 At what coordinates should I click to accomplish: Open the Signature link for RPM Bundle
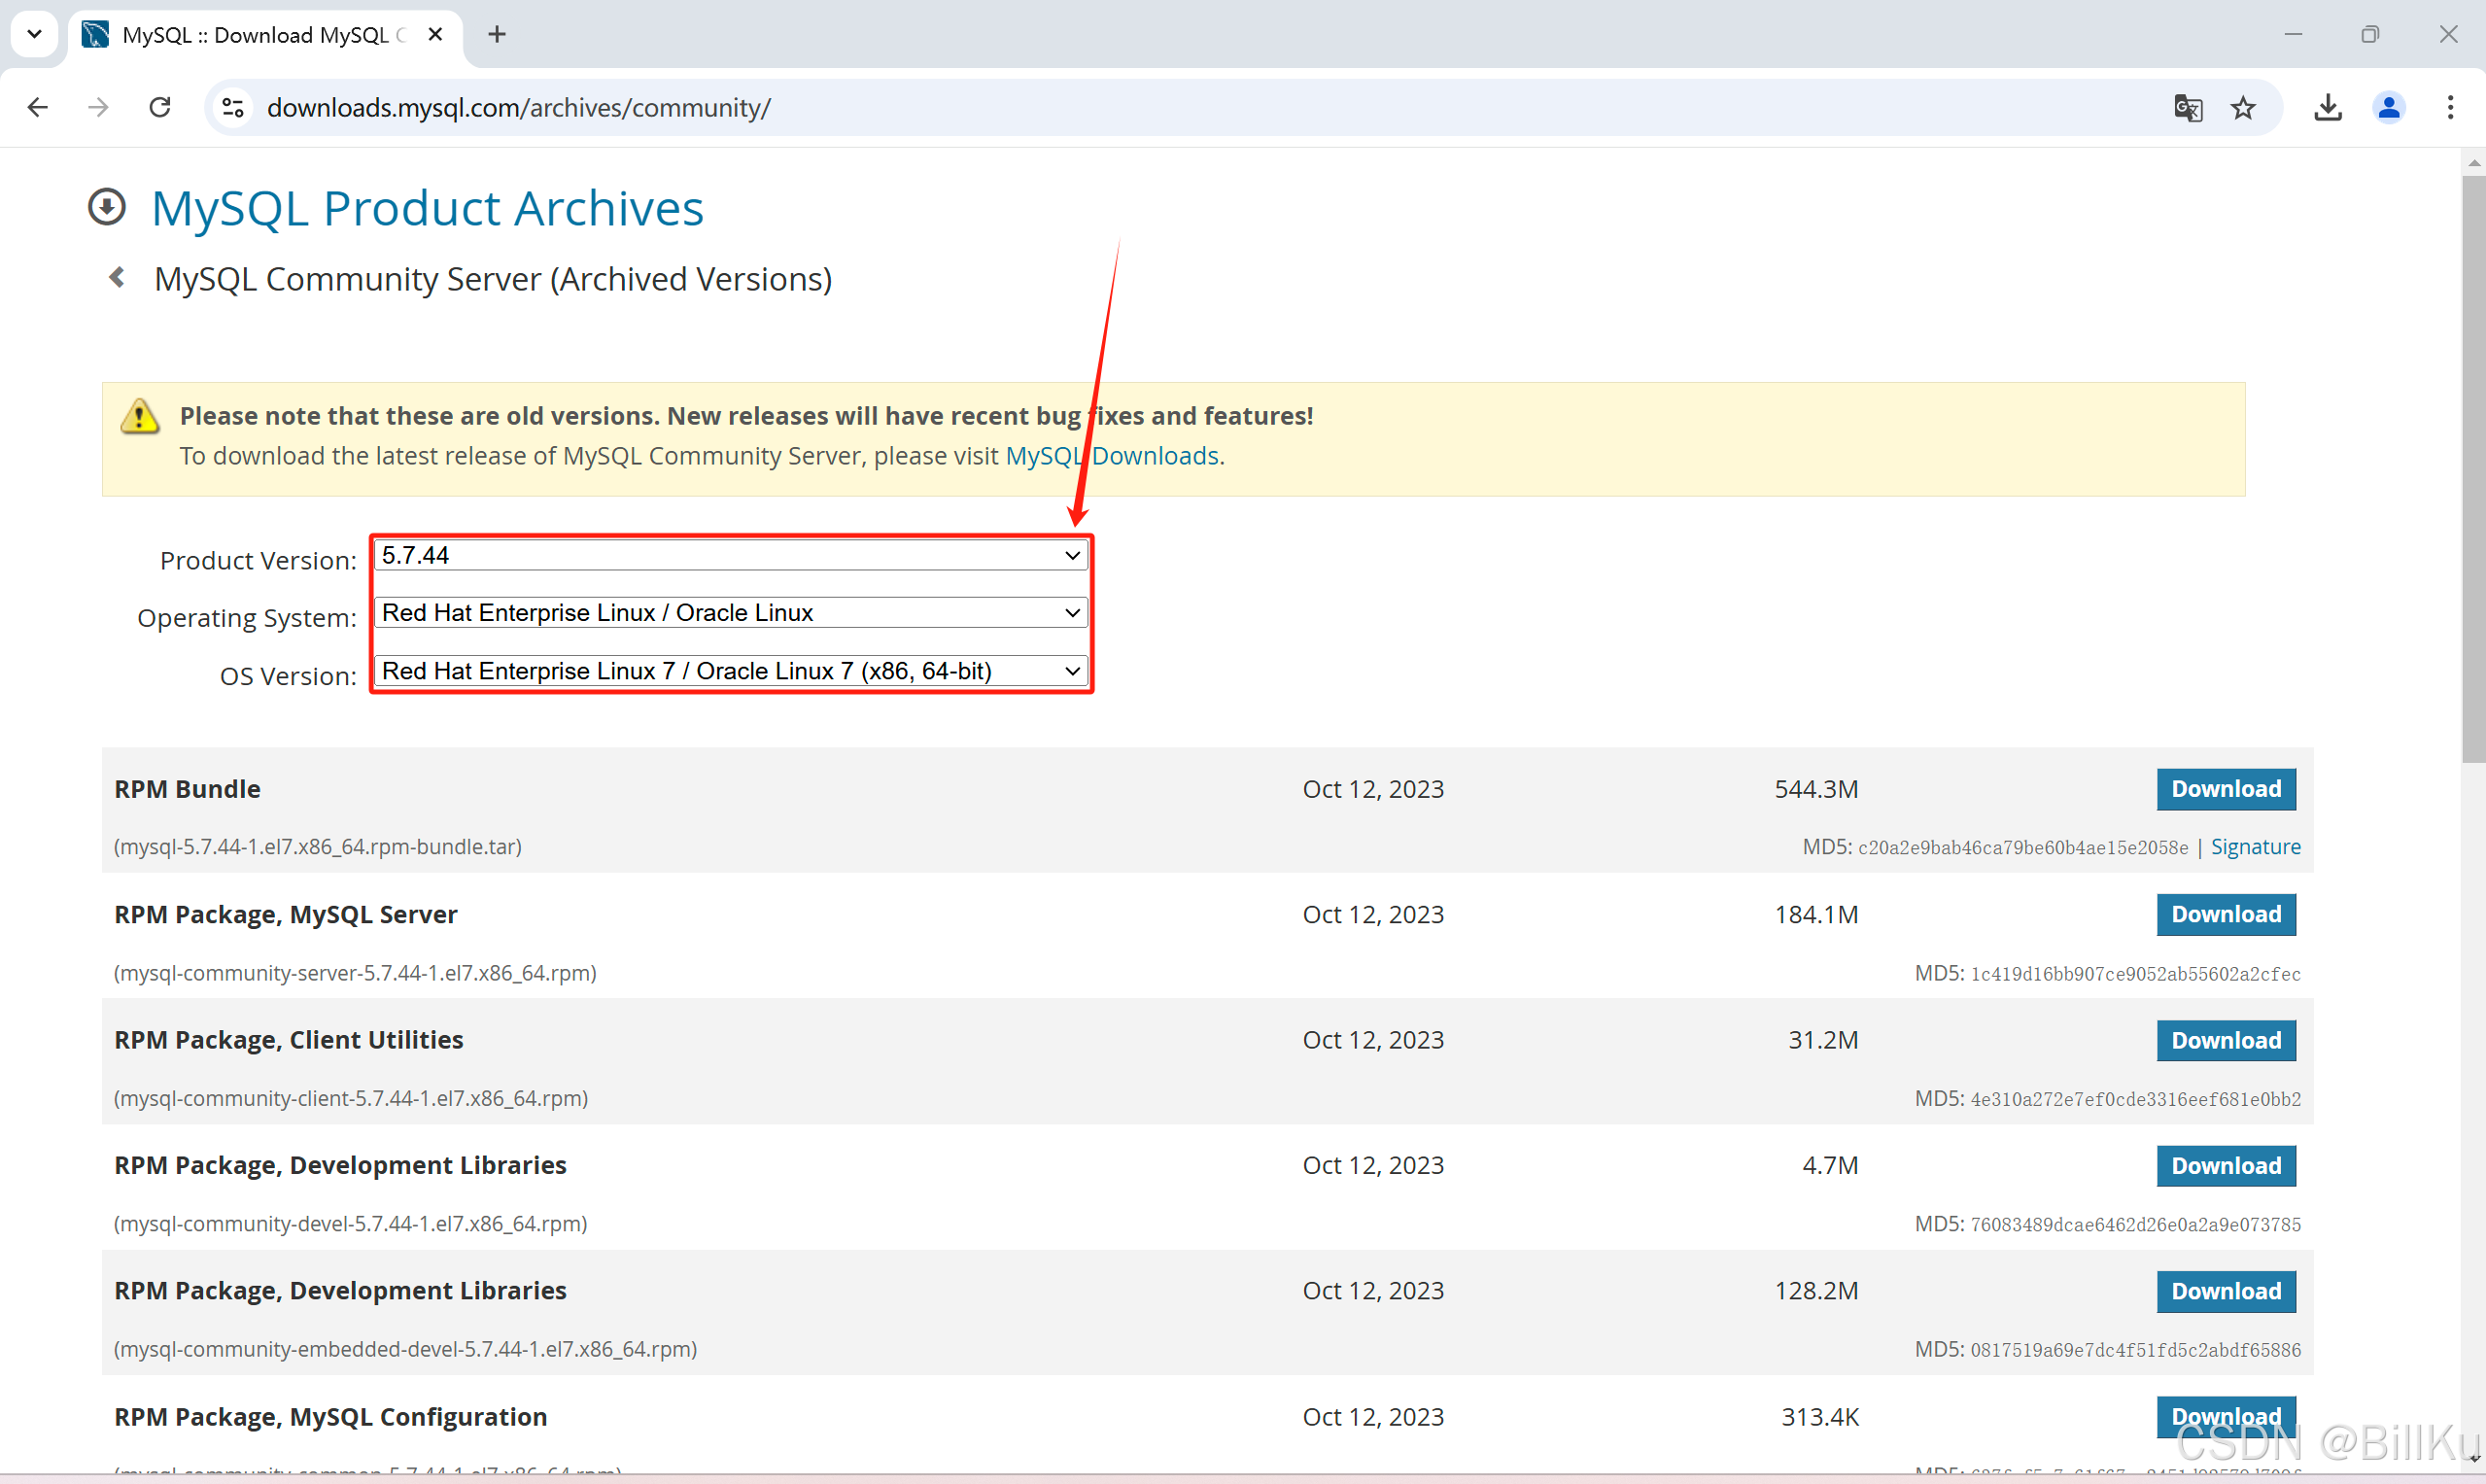pyautogui.click(x=2255, y=847)
